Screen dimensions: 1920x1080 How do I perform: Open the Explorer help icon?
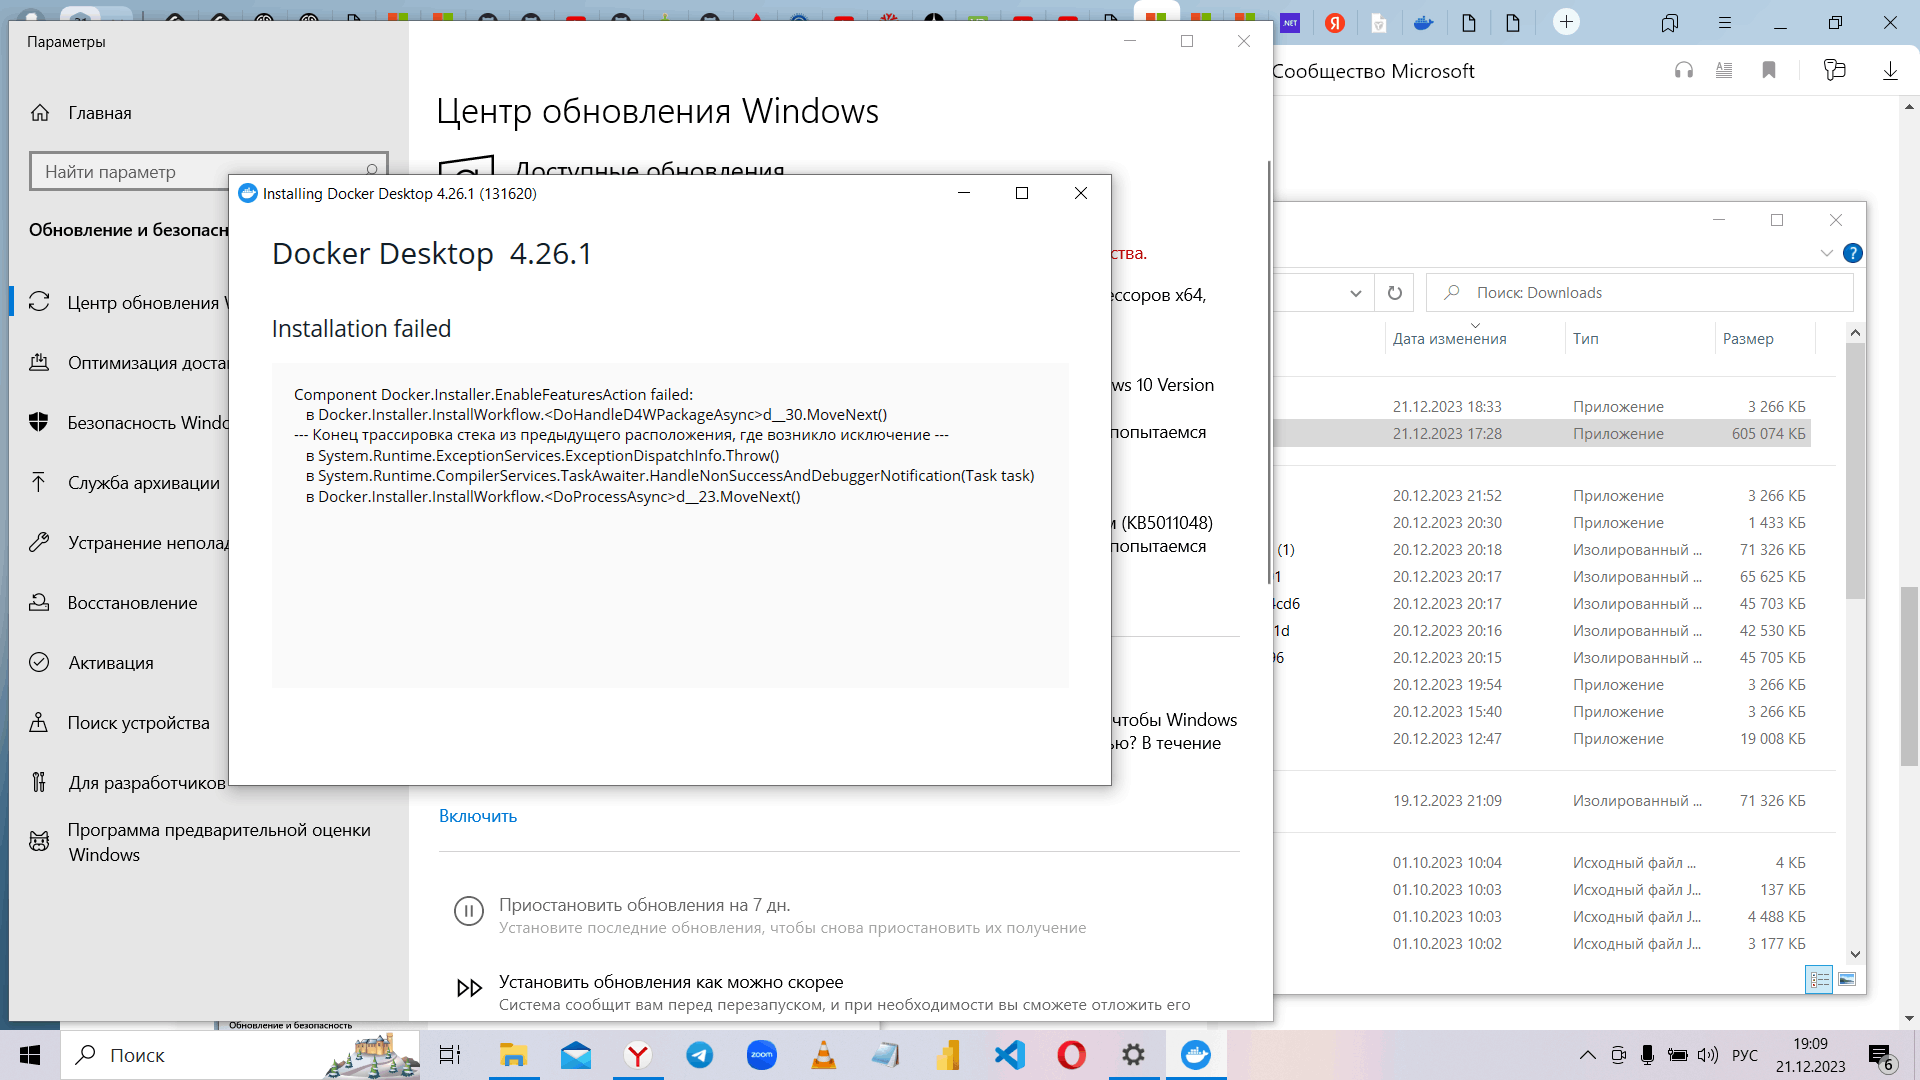pos(1853,253)
